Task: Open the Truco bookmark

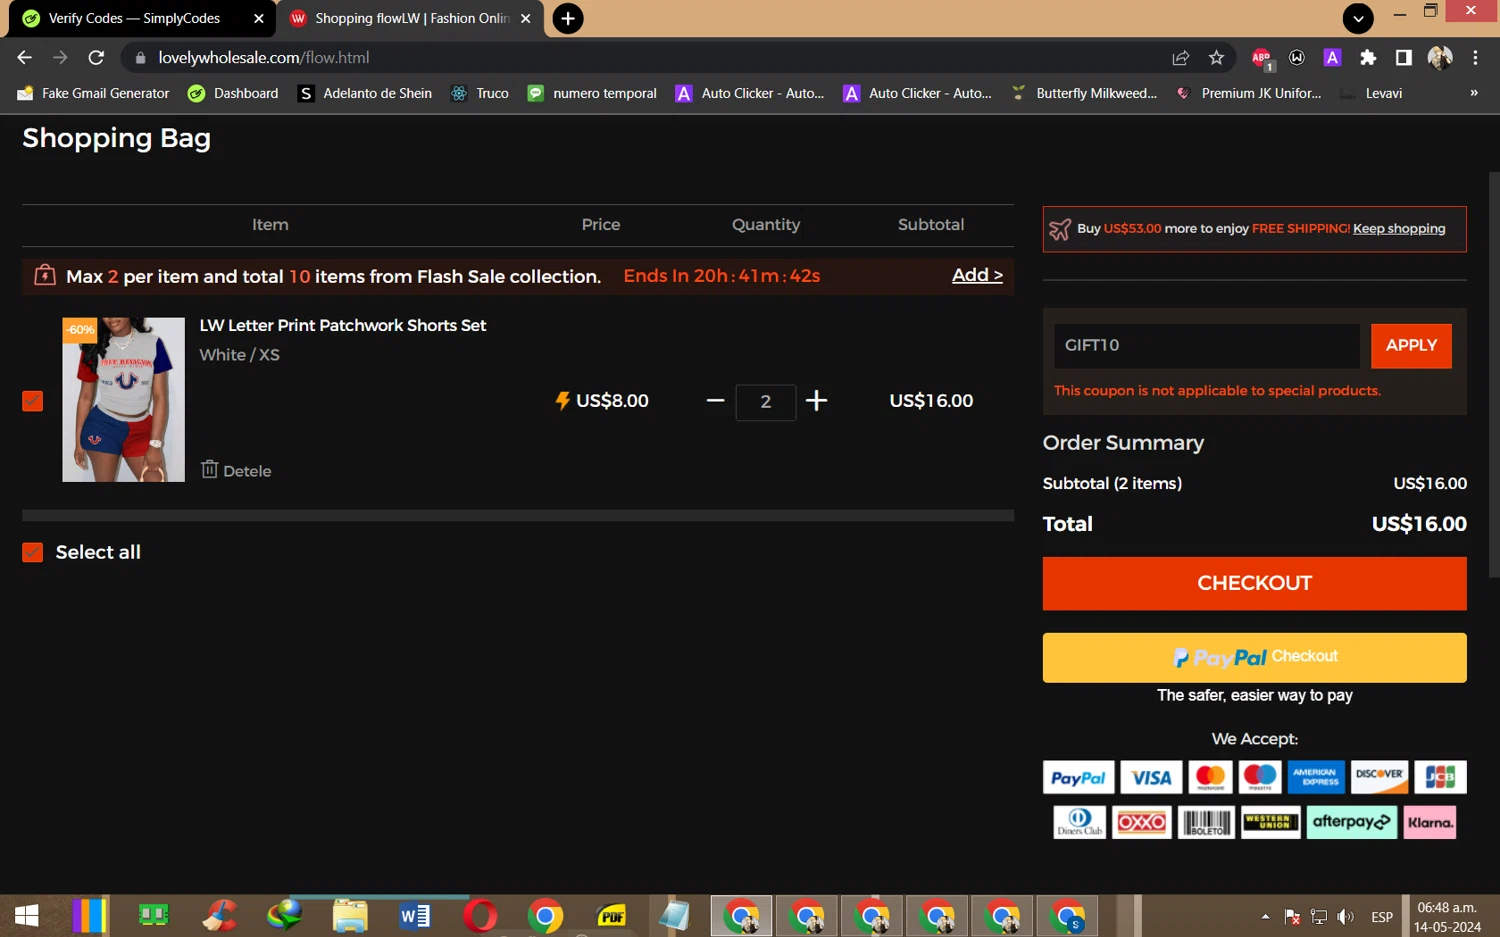Action: click(480, 93)
